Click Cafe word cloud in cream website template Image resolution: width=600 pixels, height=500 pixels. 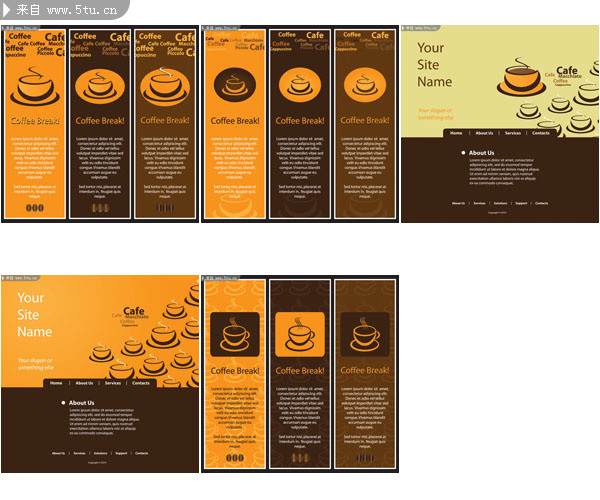(x=563, y=76)
